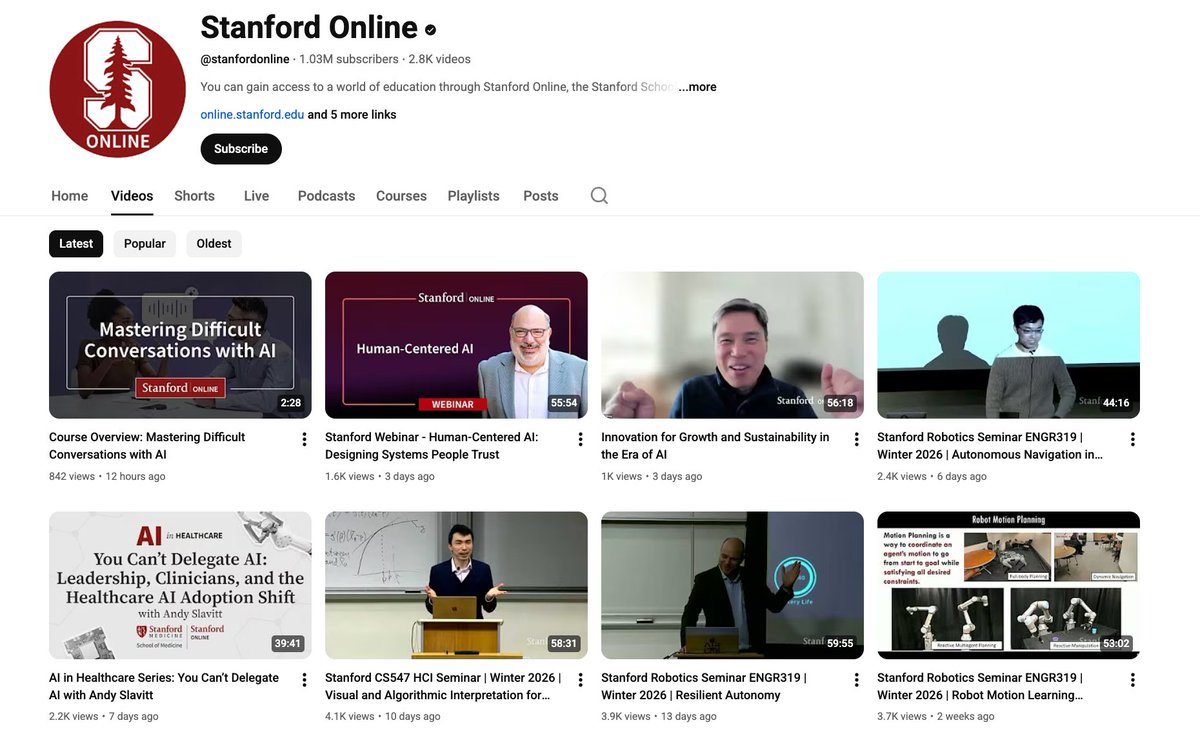Play the Robot Motion Planning thumbnail
Viewport: 1200px width, 736px height.
click(x=1008, y=585)
